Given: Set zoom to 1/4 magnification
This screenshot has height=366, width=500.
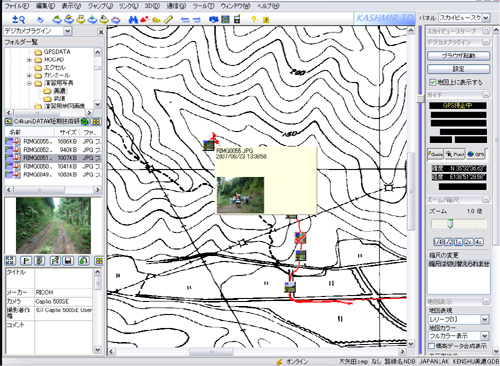Looking at the screenshot, I should [x=438, y=242].
